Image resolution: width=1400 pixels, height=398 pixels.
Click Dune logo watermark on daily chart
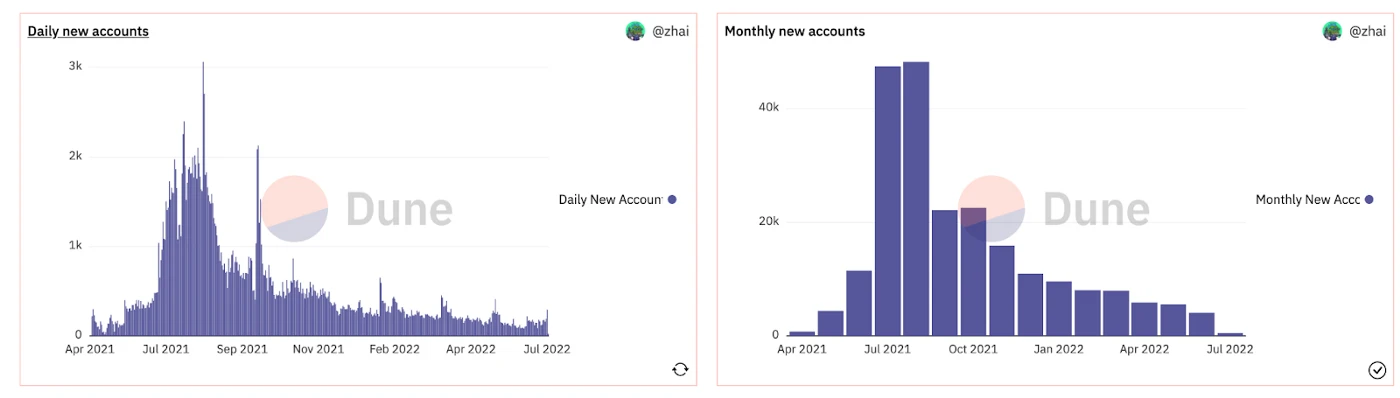357,209
